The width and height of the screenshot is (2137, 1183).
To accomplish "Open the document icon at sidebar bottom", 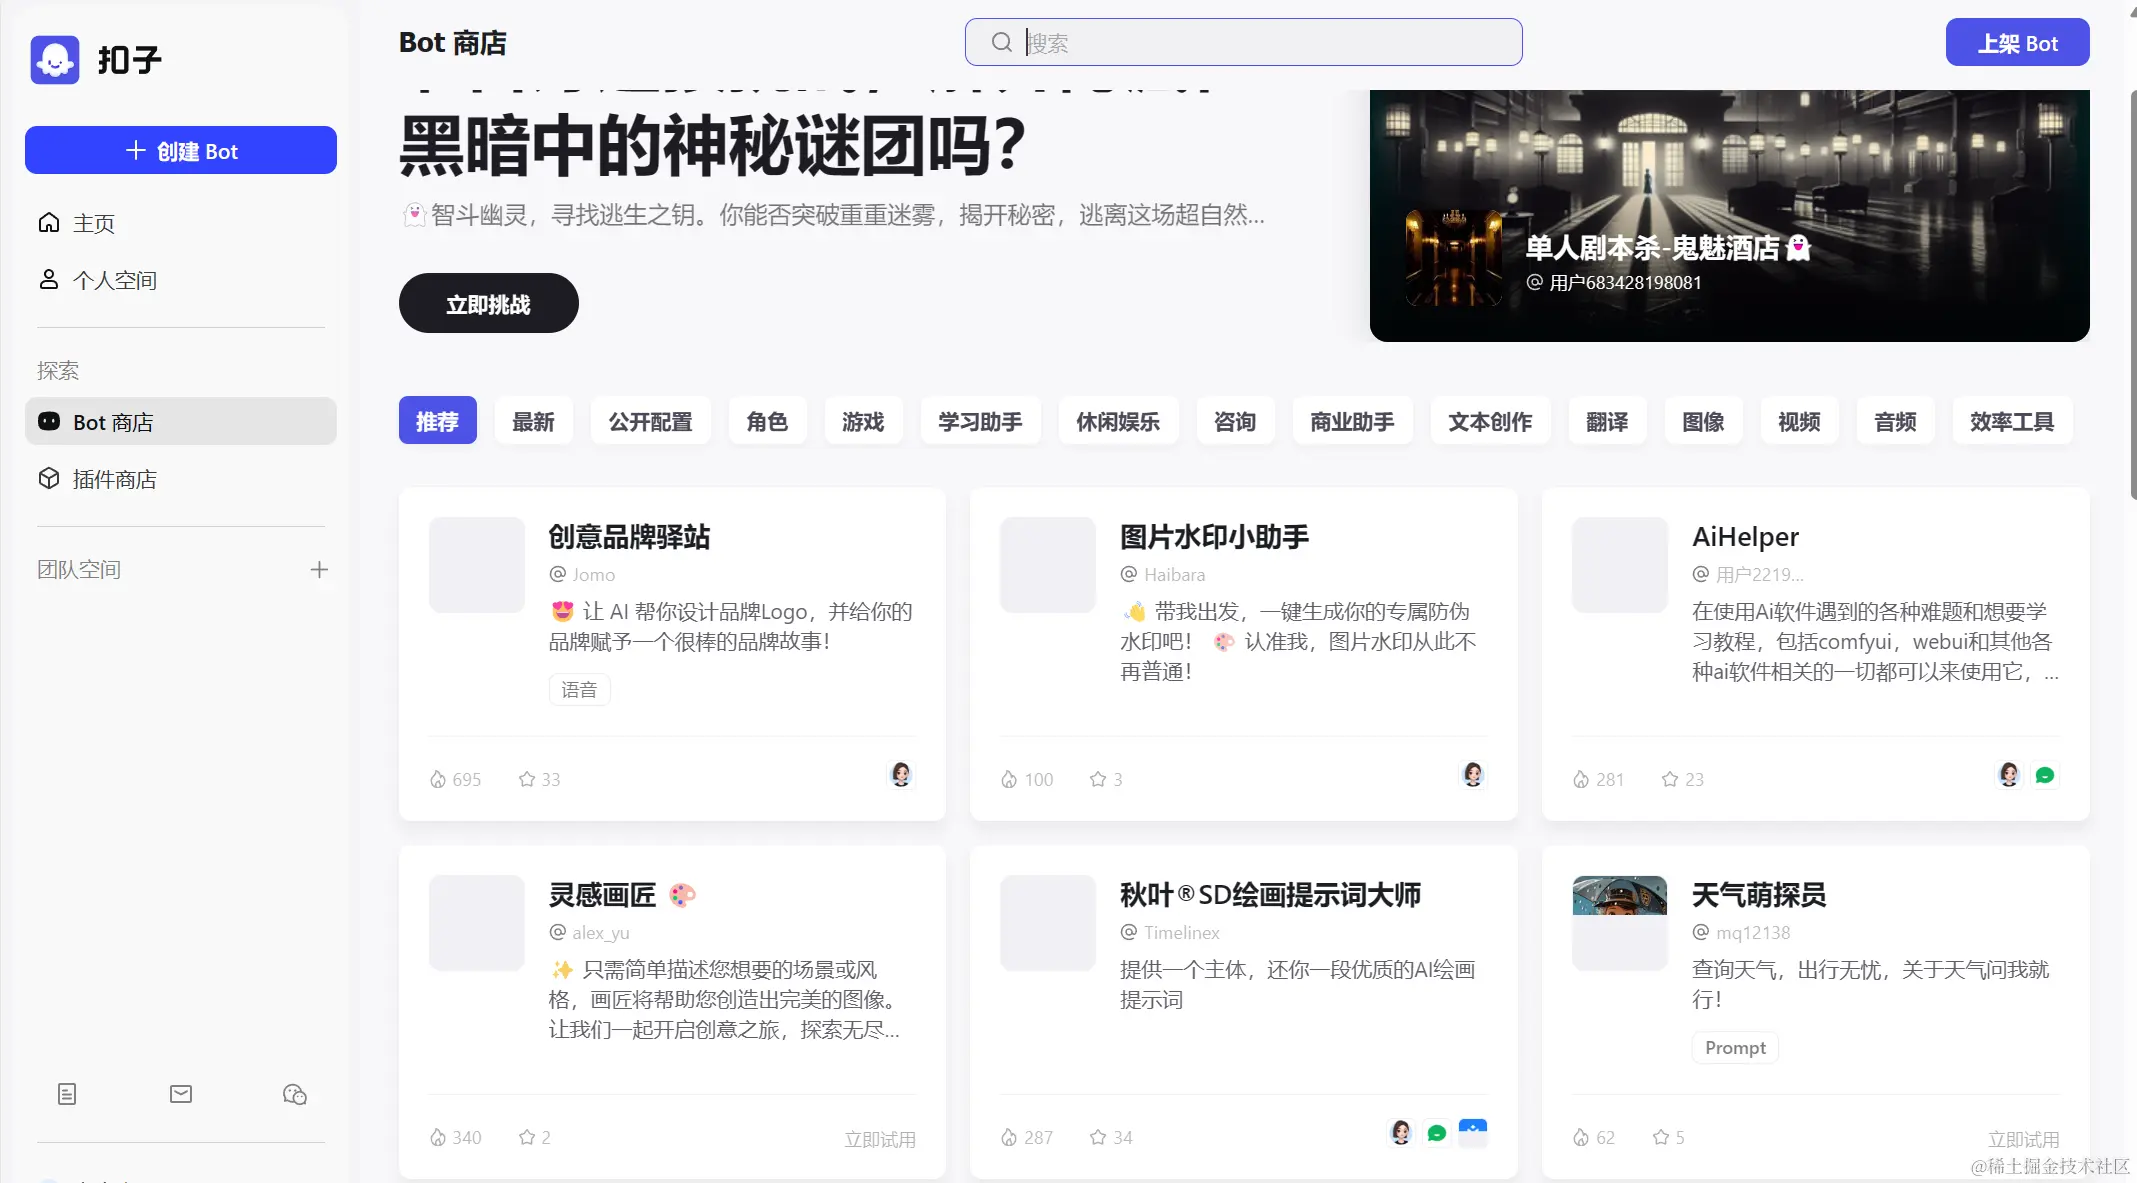I will click(67, 1094).
